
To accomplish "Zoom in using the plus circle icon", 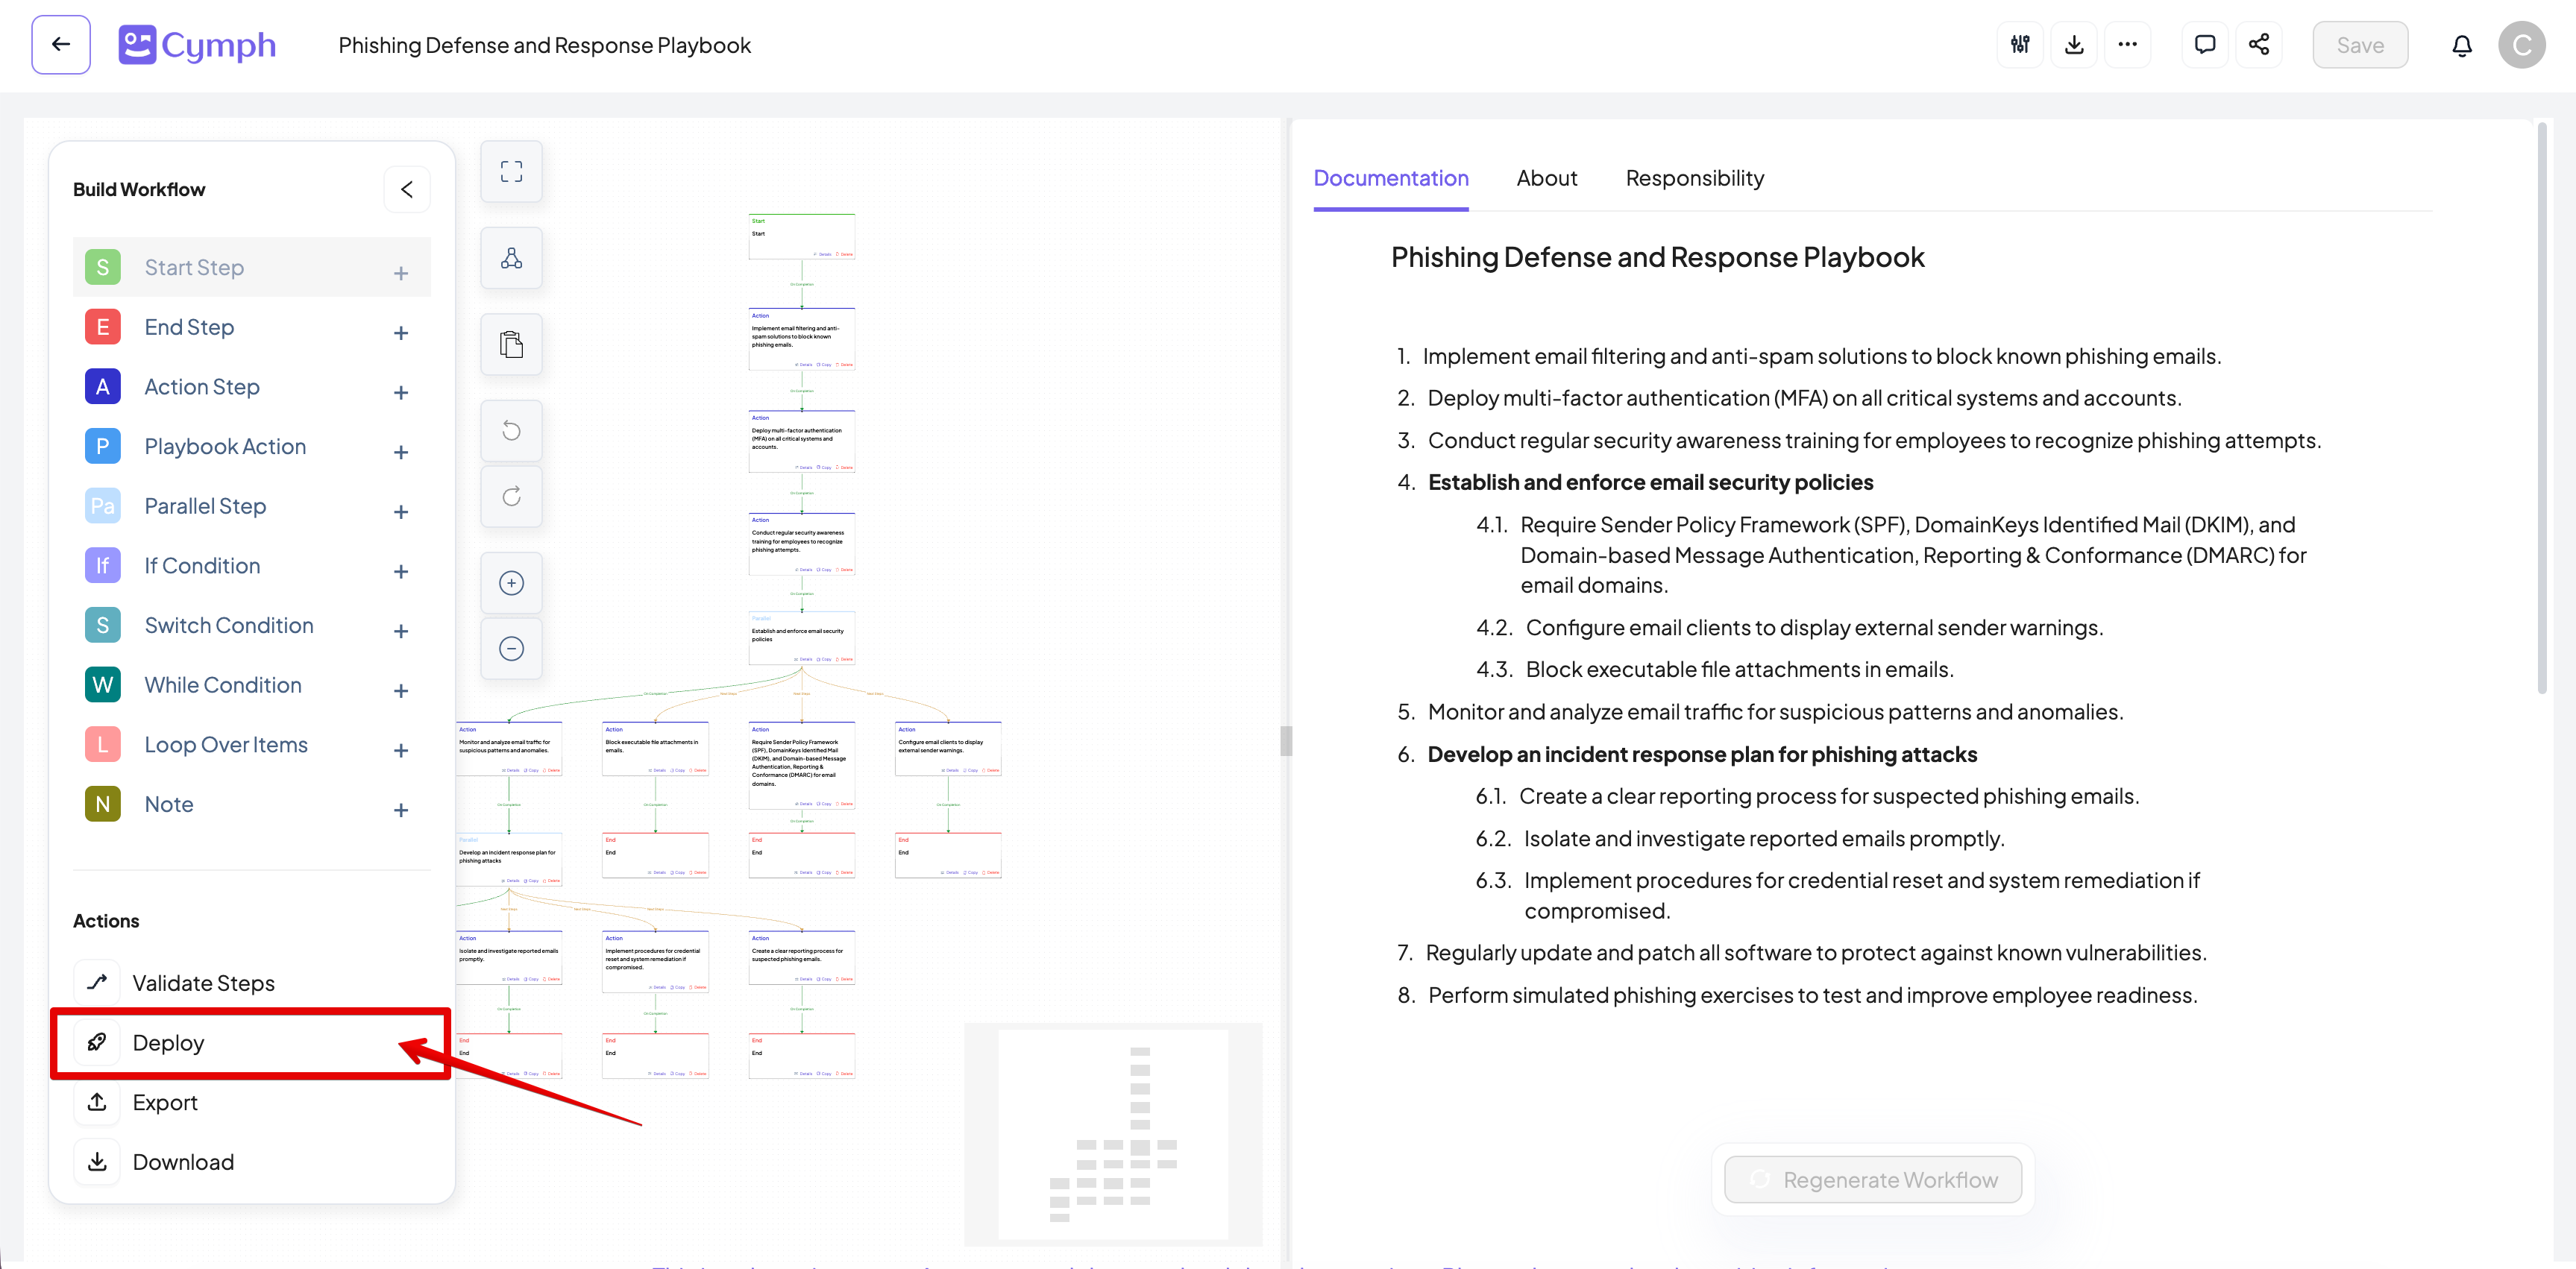I will click(511, 583).
